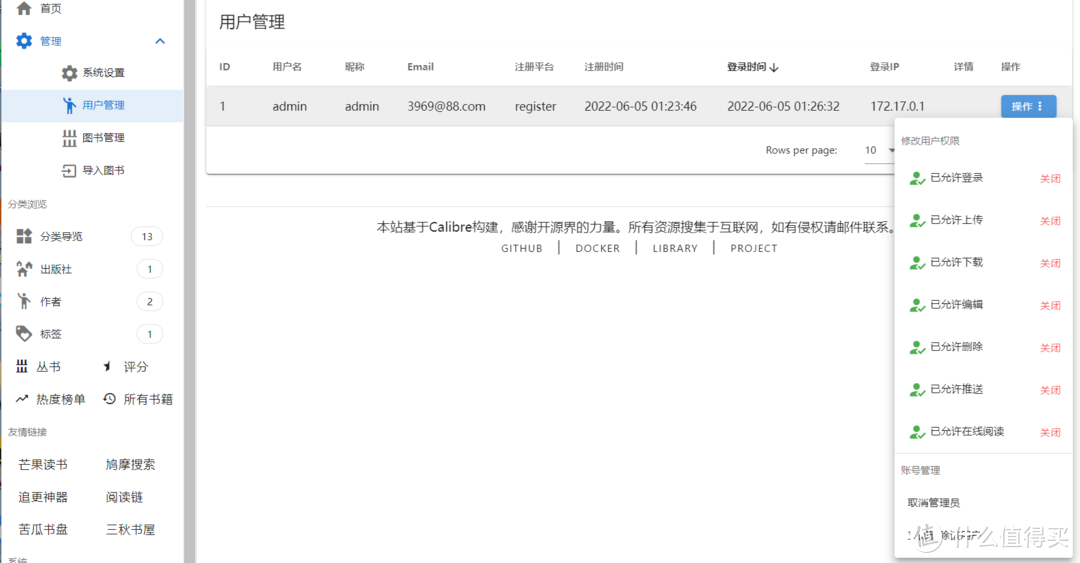
Task: Open the GITHUB footer link
Action: (x=521, y=248)
